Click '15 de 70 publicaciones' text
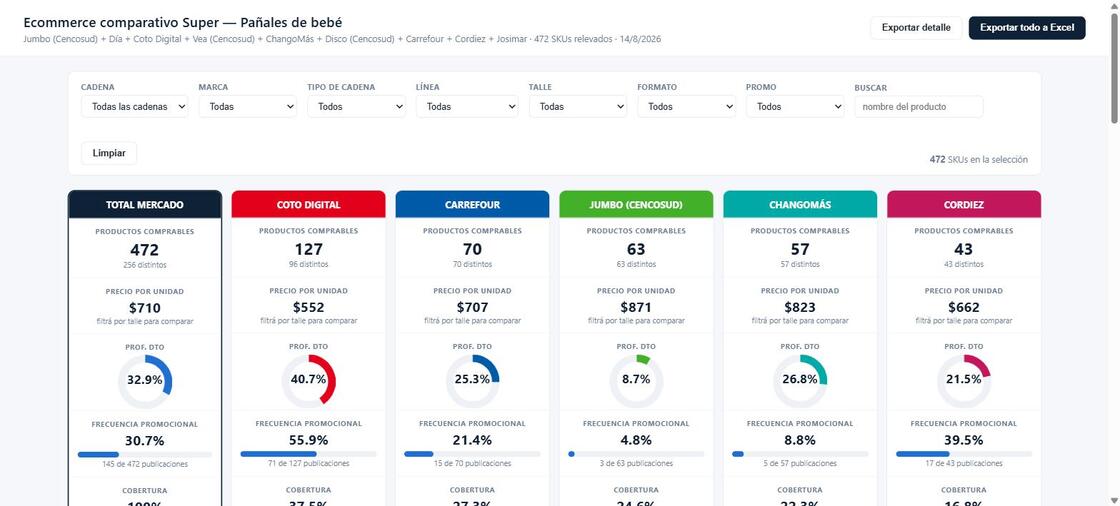The image size is (1120, 506). click(x=472, y=464)
